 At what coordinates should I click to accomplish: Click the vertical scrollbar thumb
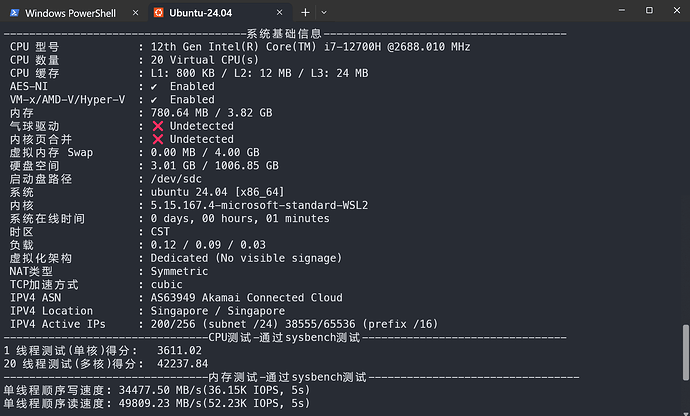686,352
